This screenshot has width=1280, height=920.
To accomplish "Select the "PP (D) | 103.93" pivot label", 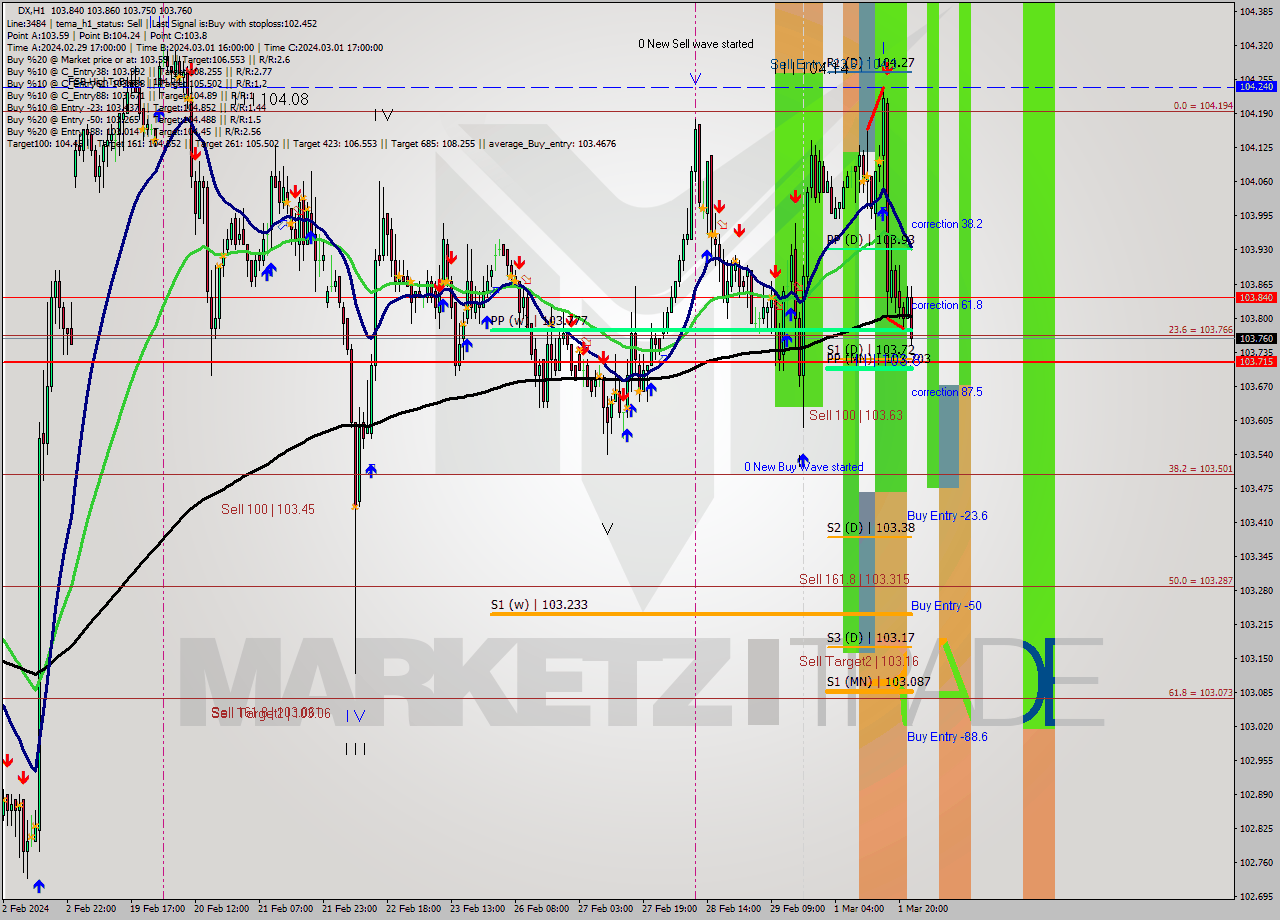I will click(x=871, y=240).
